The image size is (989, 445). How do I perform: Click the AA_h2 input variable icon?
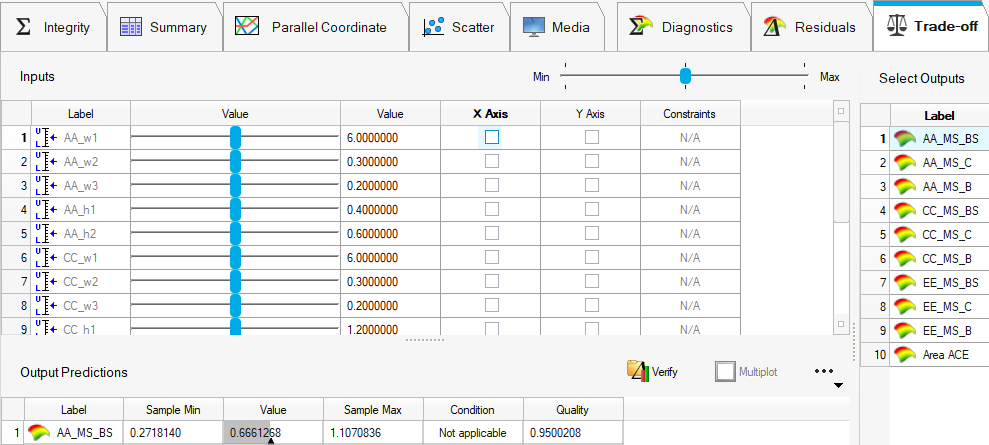tap(47, 233)
